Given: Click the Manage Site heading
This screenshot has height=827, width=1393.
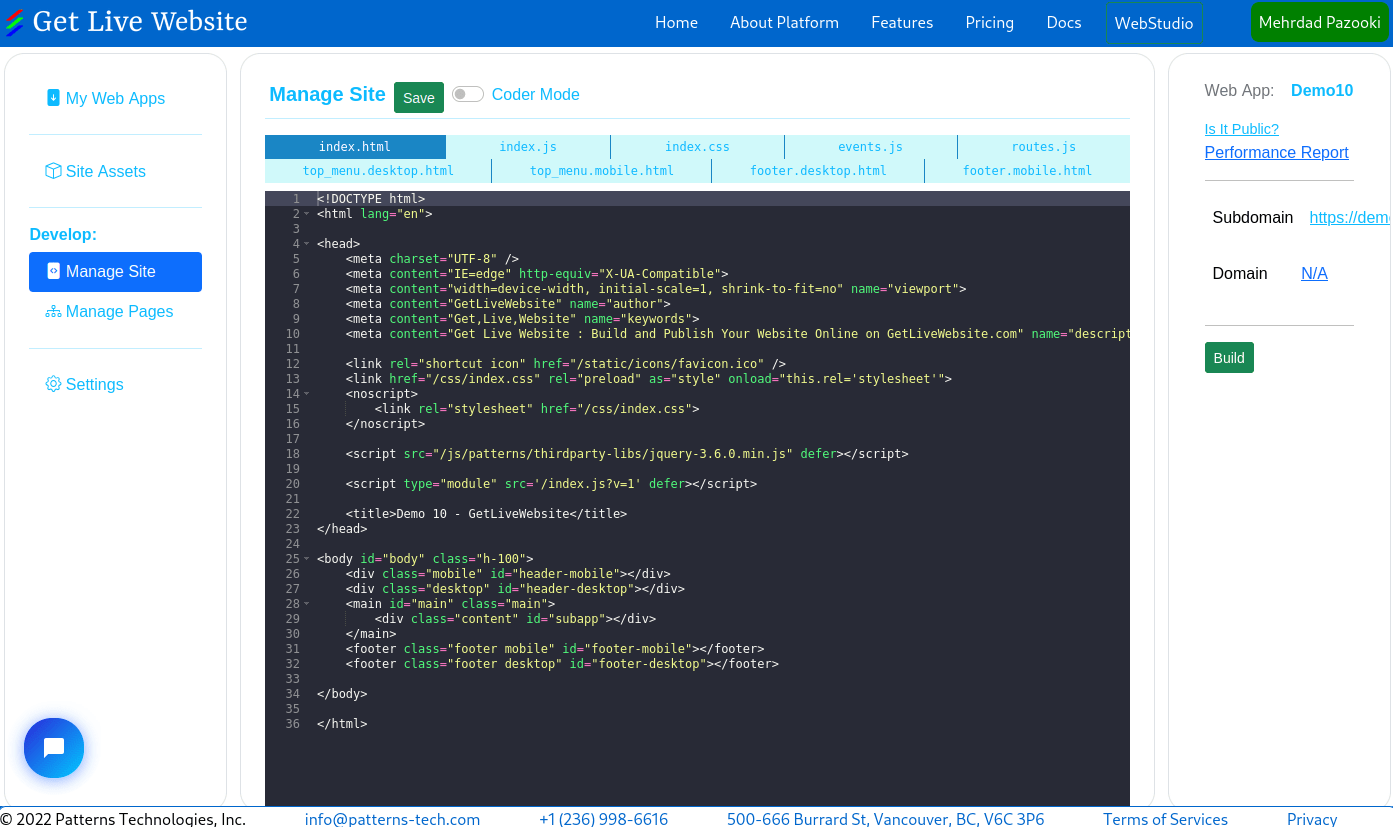Looking at the screenshot, I should (x=327, y=94).
